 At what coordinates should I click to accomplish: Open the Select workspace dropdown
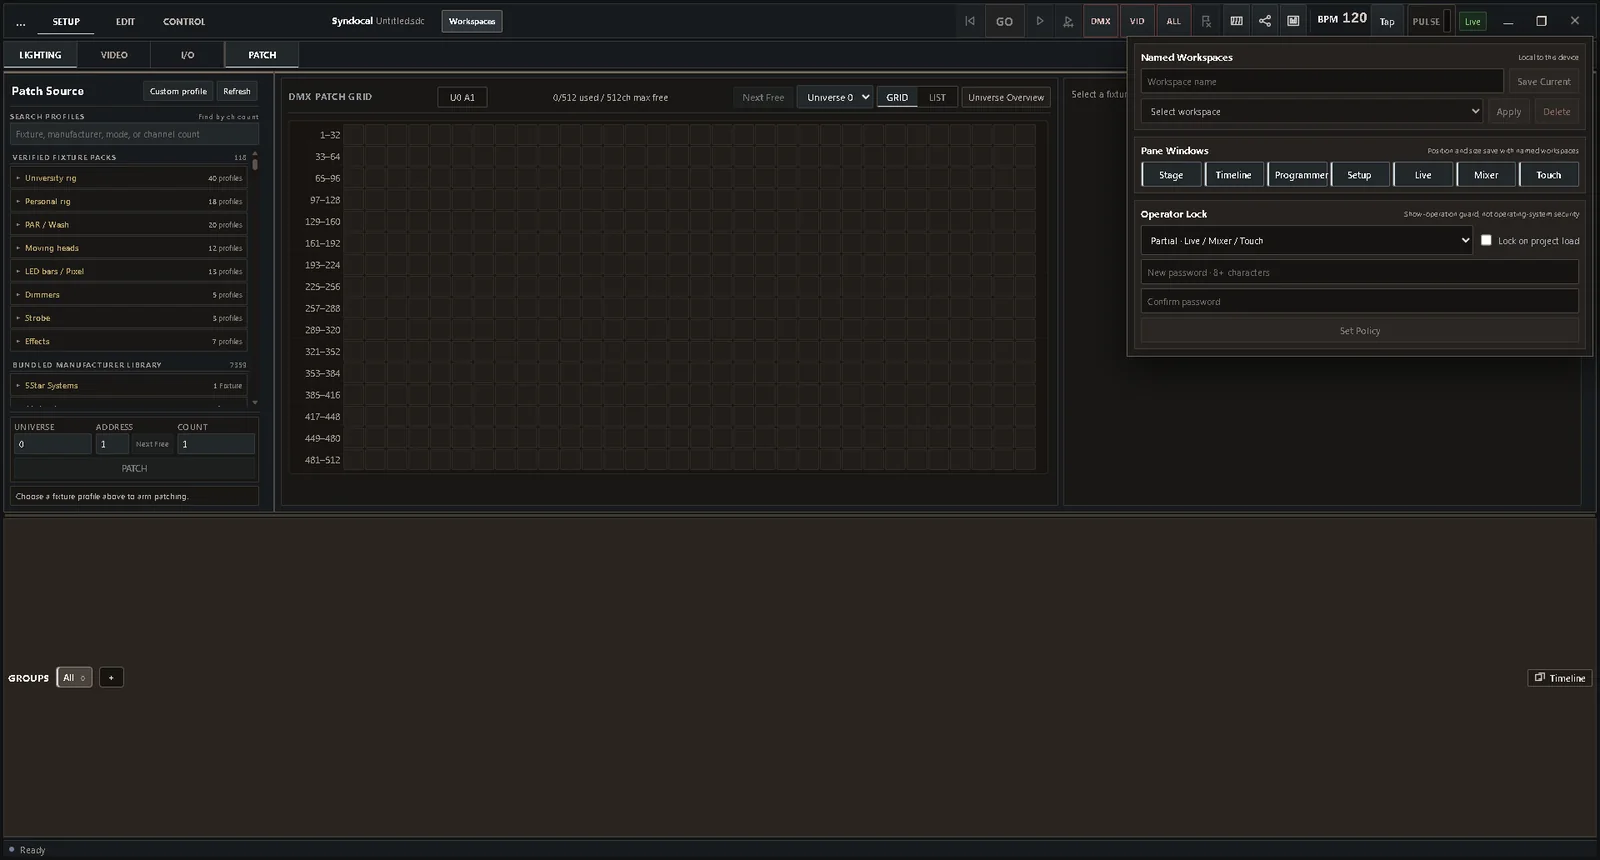(1311, 112)
